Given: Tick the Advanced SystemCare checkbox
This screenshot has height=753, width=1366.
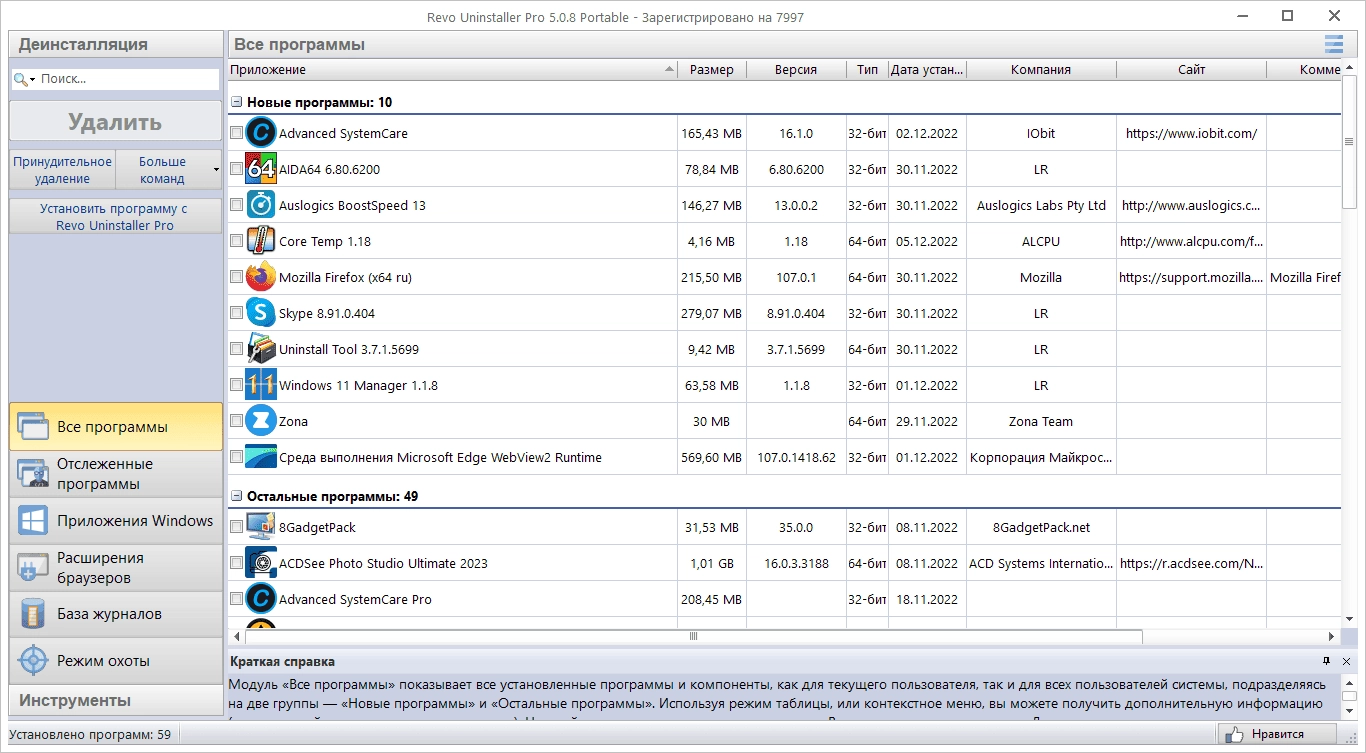Looking at the screenshot, I should point(236,133).
